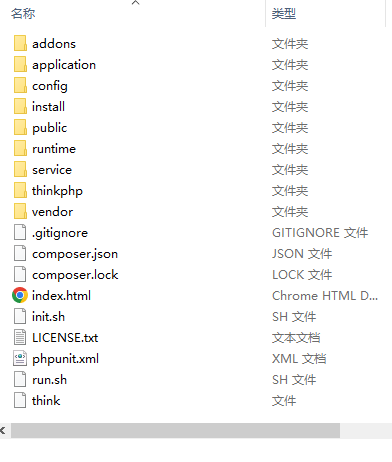This screenshot has height=462, width=392.
Task: Select the file name service
Action: [x=52, y=170]
